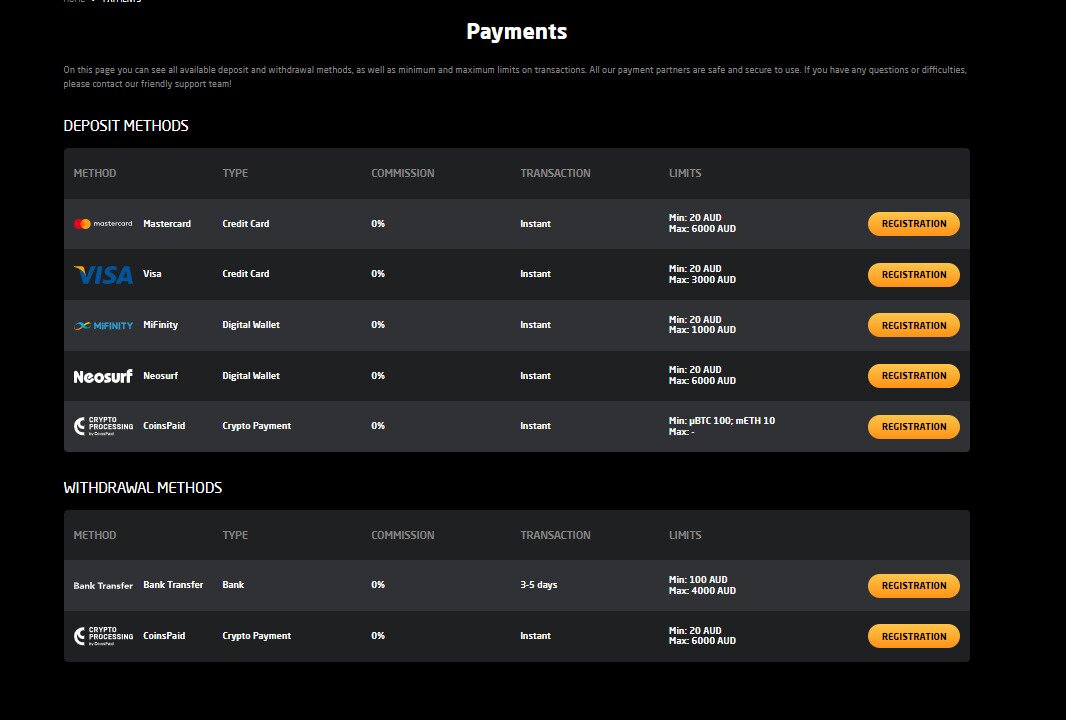
Task: Click the Bank type cell in withdrawal methods
Action: tap(233, 585)
